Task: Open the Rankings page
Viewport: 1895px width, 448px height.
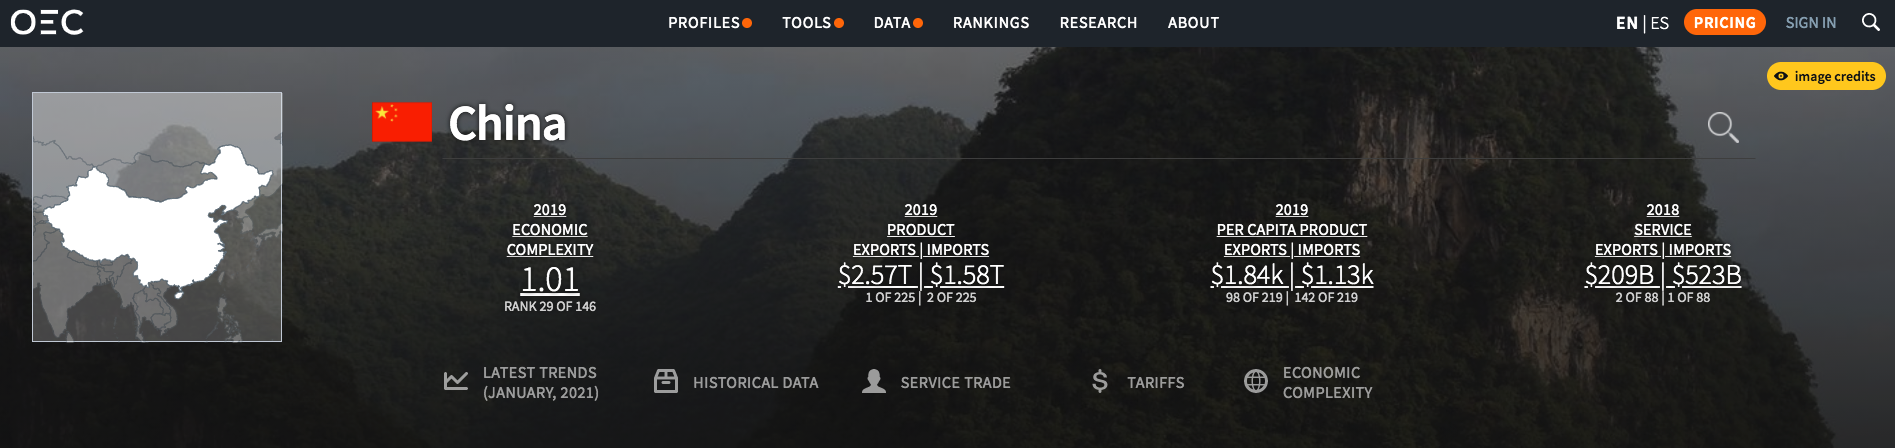Action: pyautogui.click(x=990, y=23)
